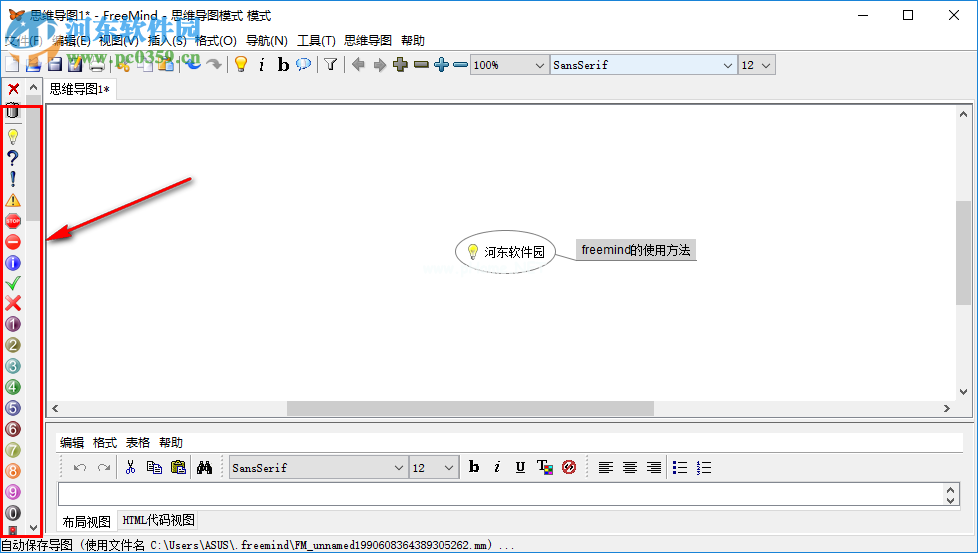Apply the green check mark icon
This screenshot has width=978, height=553.
click(13, 284)
